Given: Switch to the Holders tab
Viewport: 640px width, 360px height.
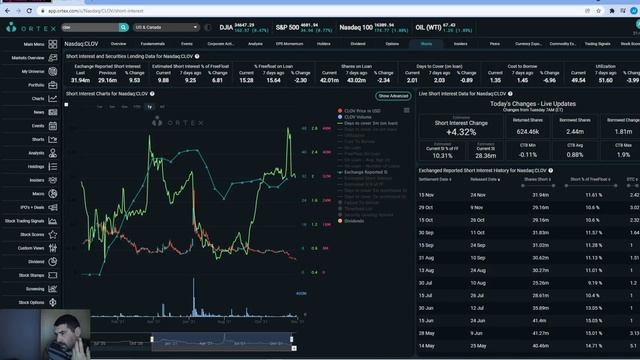Looking at the screenshot, I should tap(324, 44).
